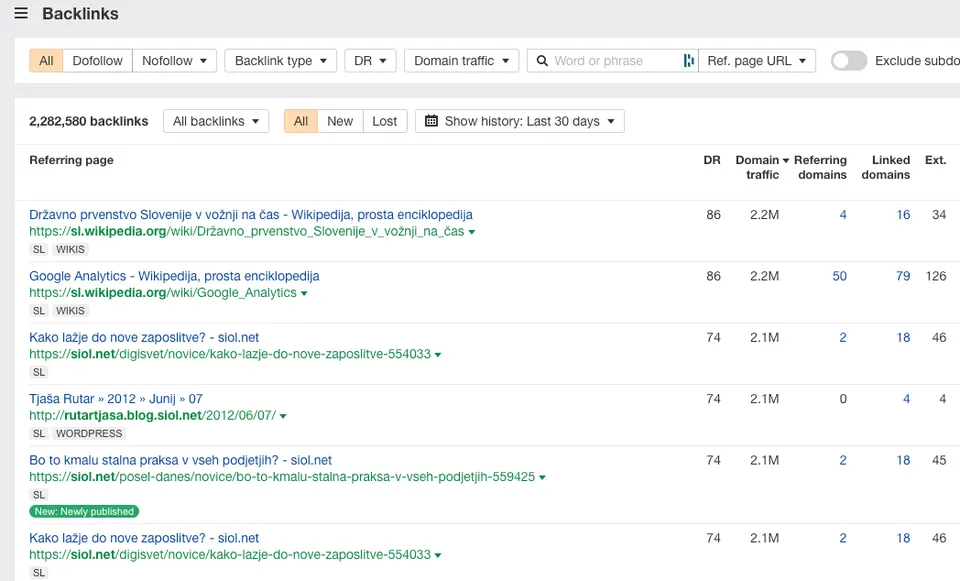
Task: Click the Ext. column header
Action: point(936,160)
